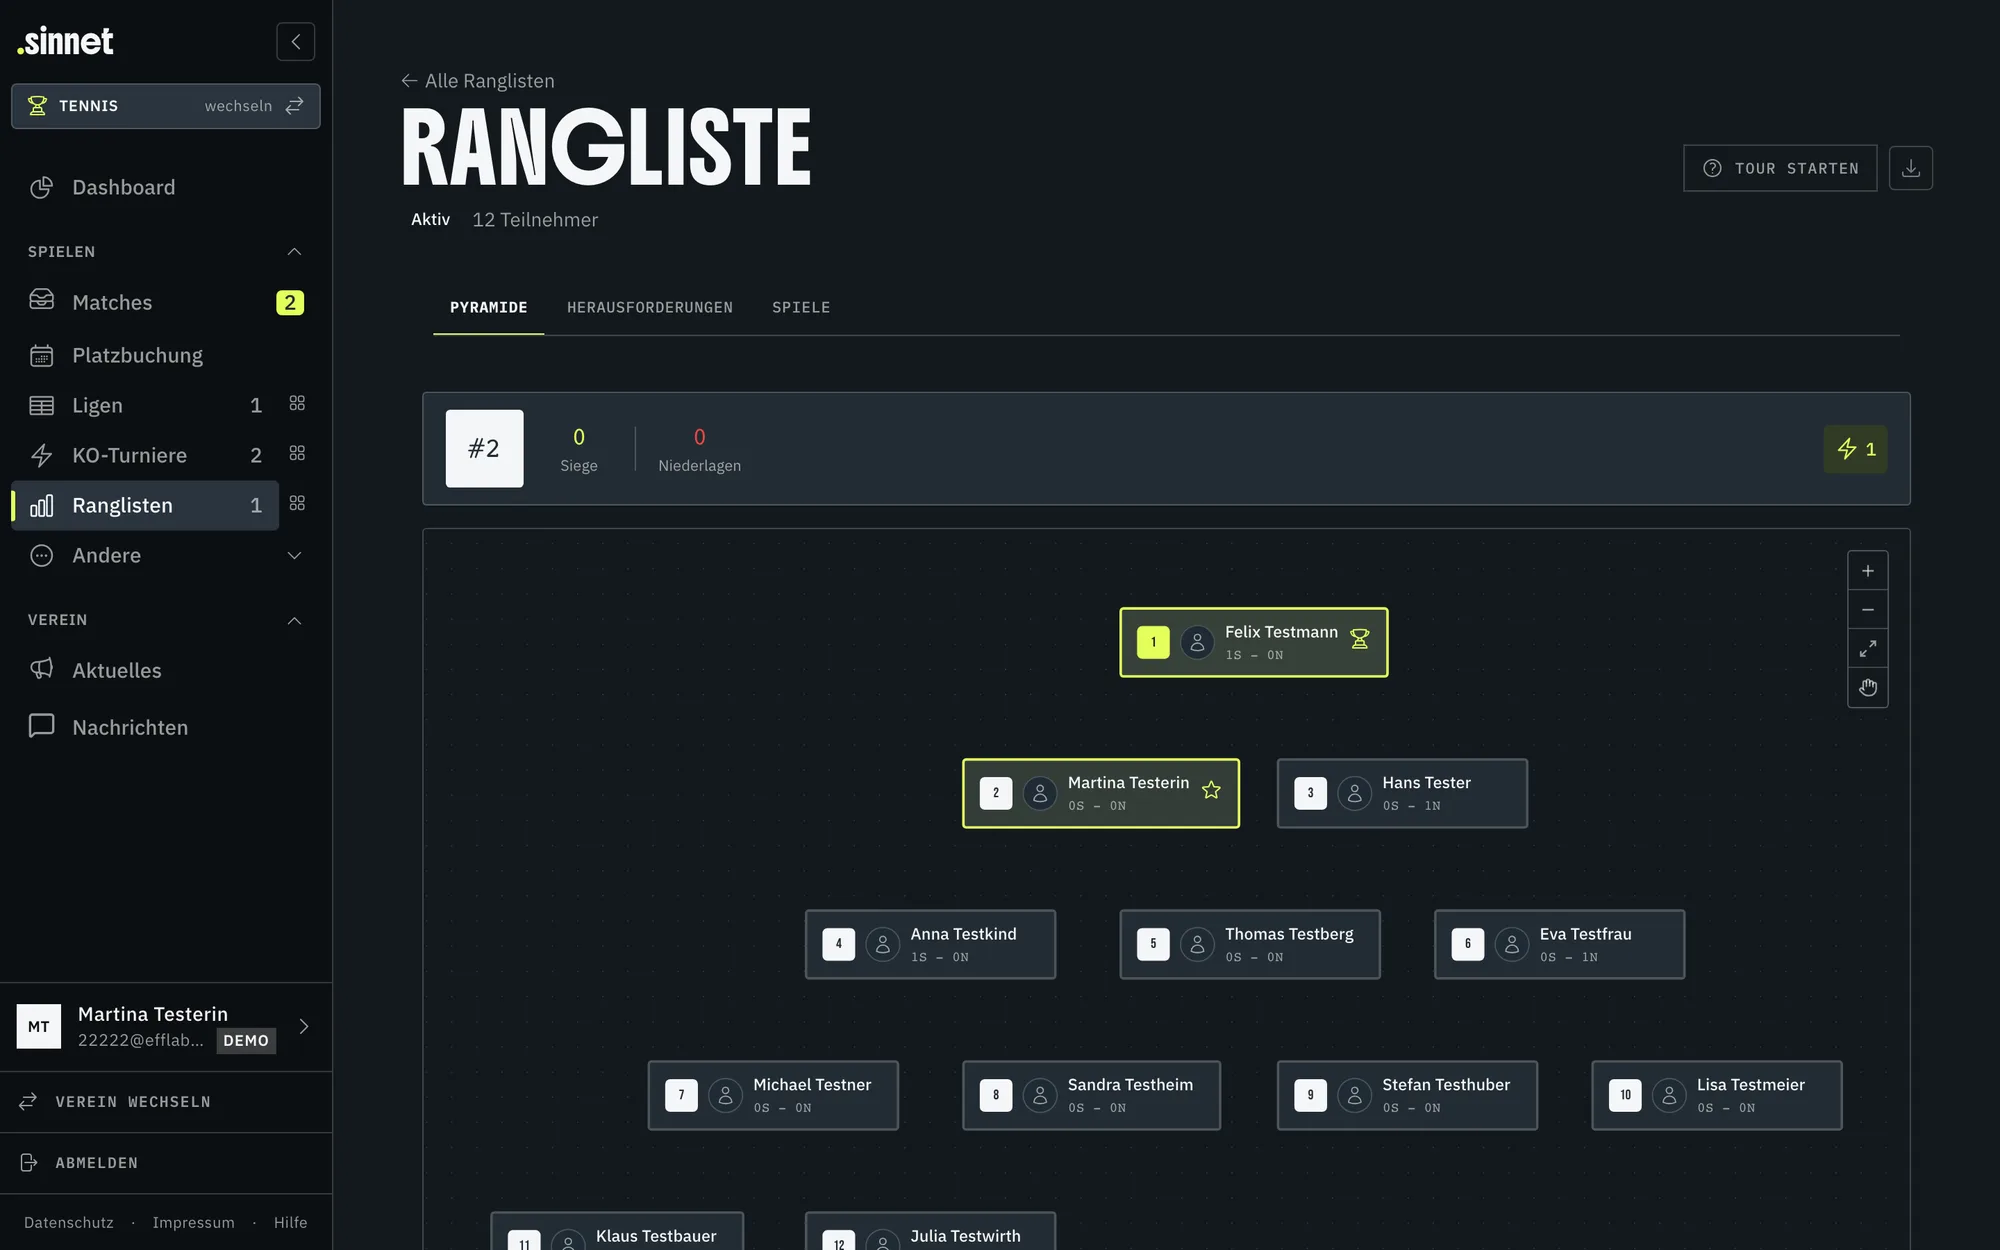
Task: Open Matches in the sidebar
Action: (x=165, y=302)
